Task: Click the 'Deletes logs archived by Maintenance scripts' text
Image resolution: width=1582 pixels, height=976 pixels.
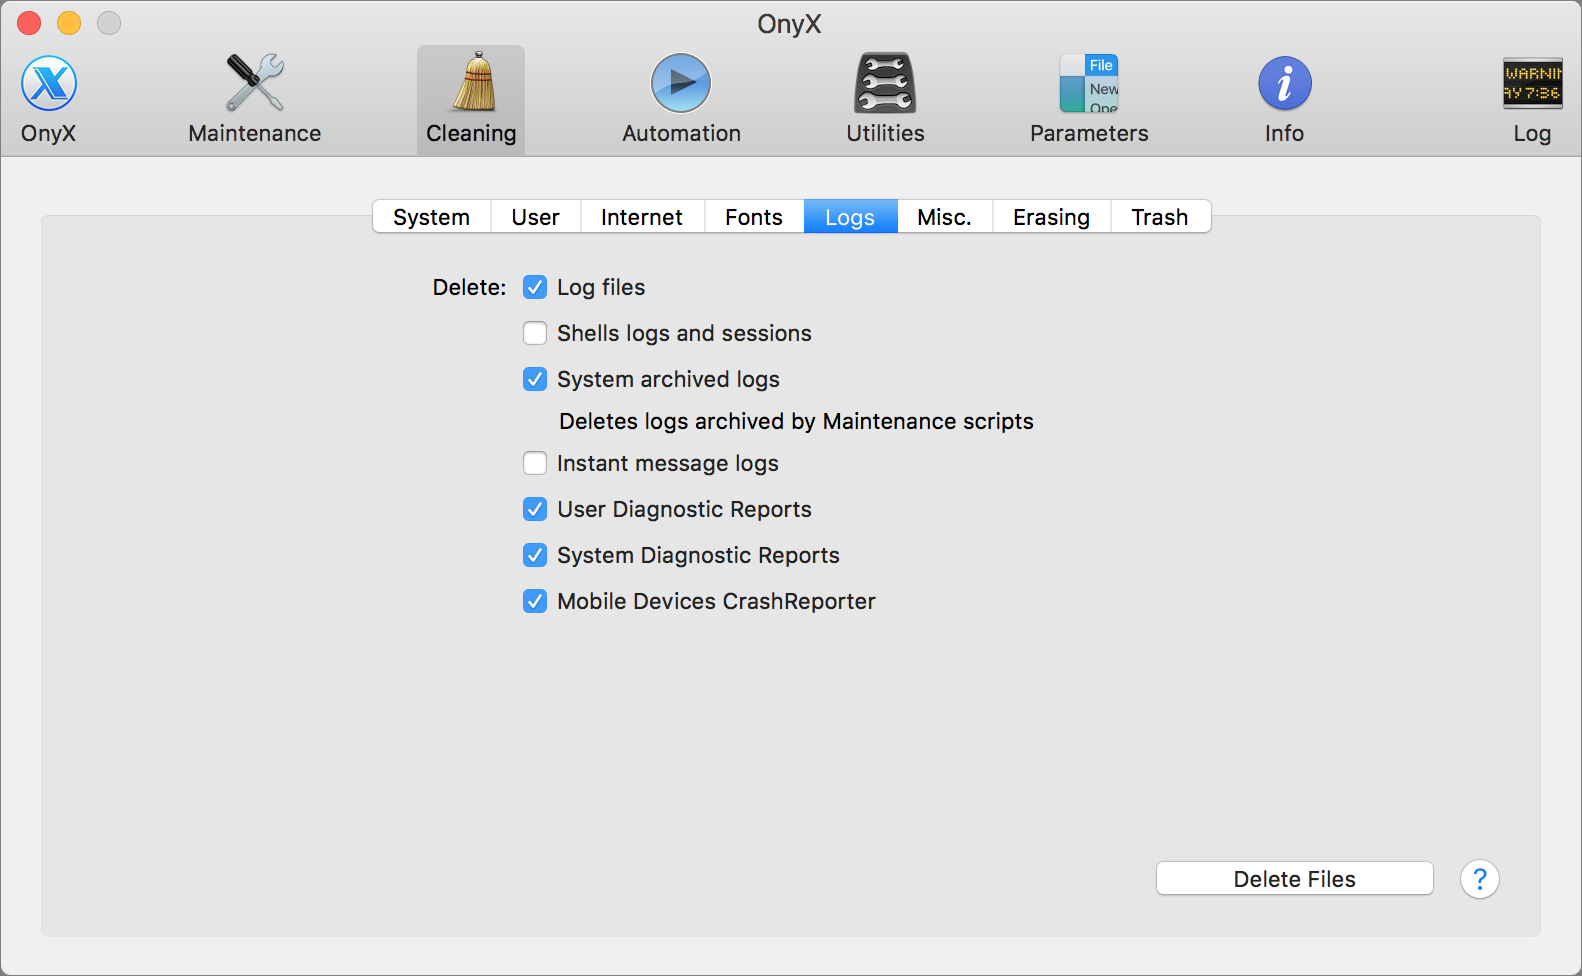Action: coord(796,421)
